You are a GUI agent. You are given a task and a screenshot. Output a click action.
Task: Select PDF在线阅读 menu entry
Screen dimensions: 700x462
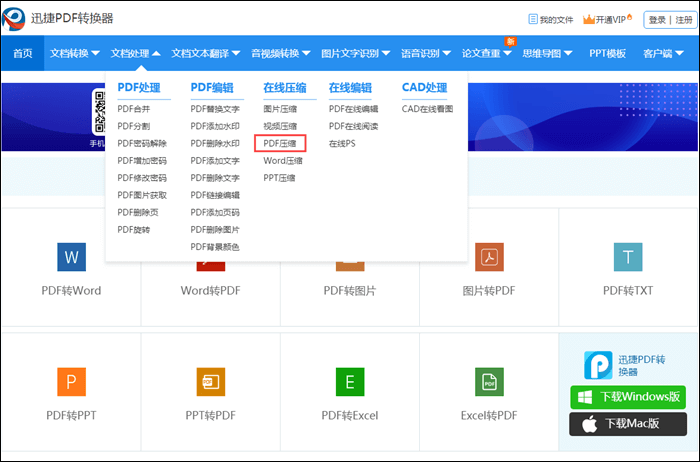pos(354,126)
